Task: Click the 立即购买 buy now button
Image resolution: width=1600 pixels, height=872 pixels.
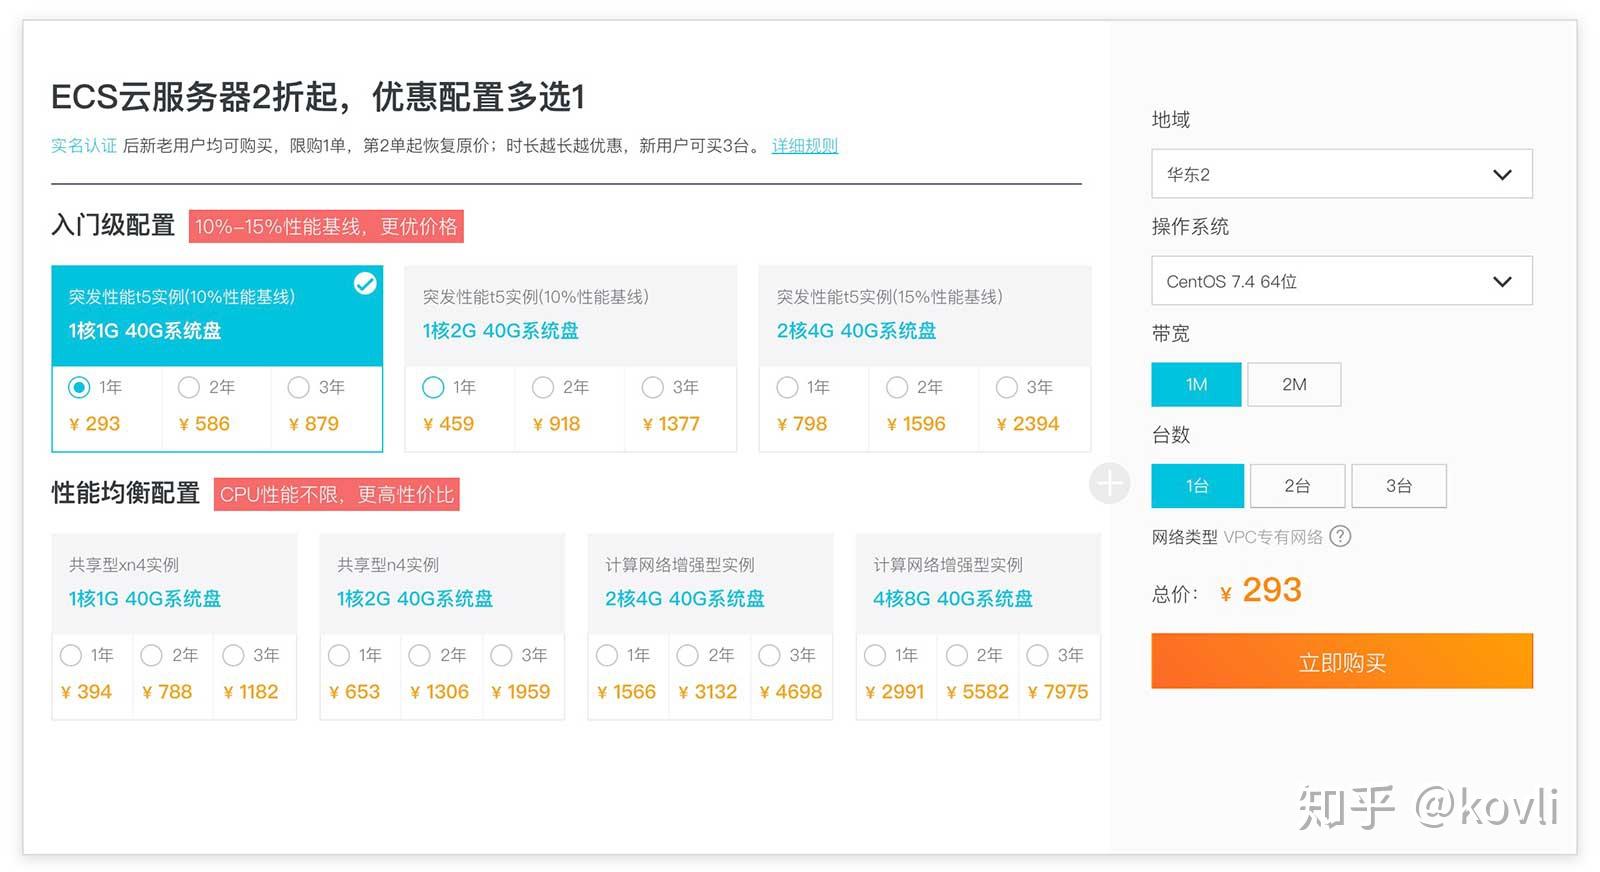Action: tap(1341, 661)
